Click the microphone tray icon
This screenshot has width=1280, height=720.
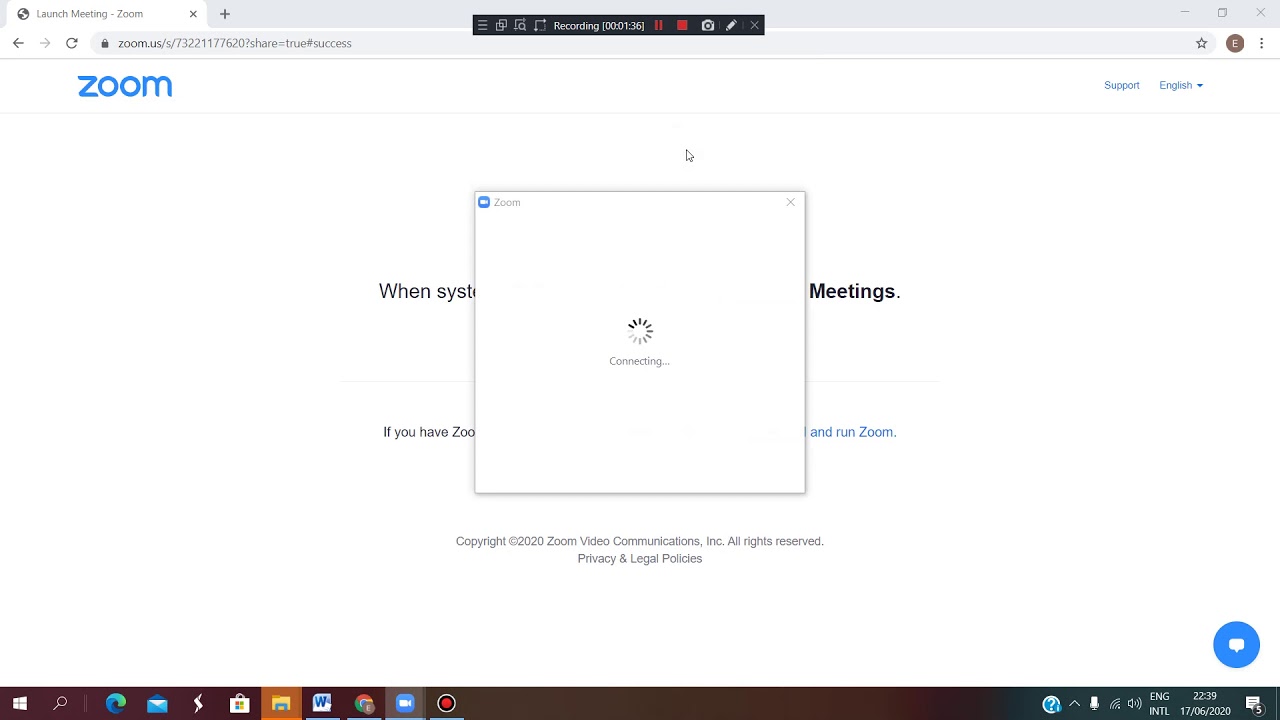pyautogui.click(x=1095, y=704)
